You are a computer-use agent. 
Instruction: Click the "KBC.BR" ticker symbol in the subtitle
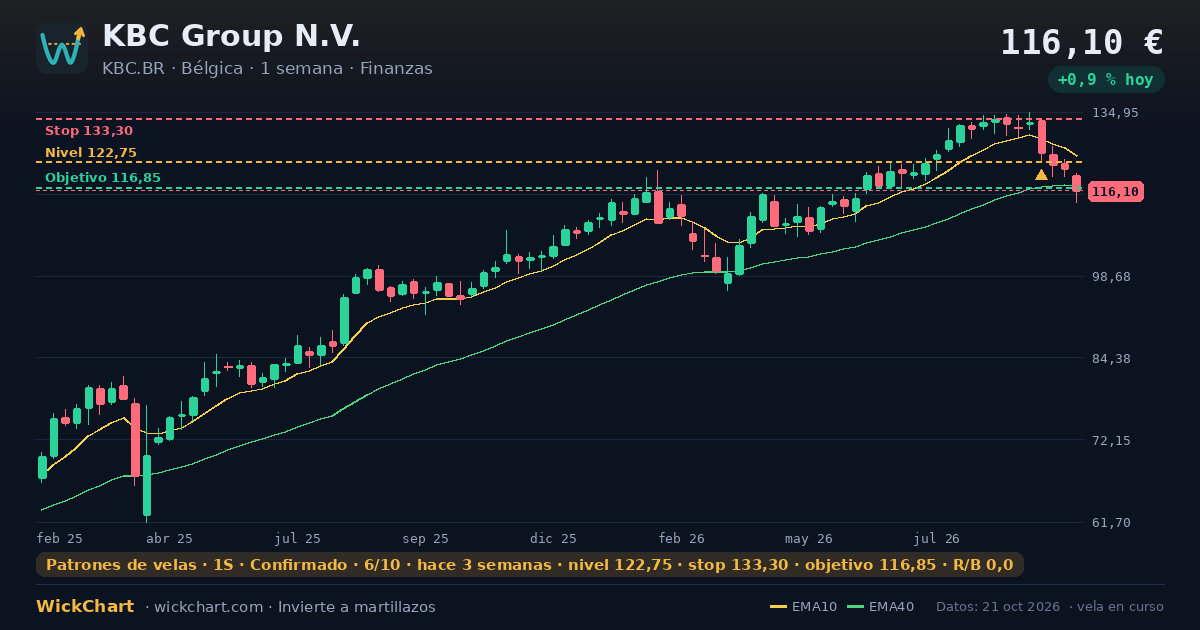[x=133, y=69]
